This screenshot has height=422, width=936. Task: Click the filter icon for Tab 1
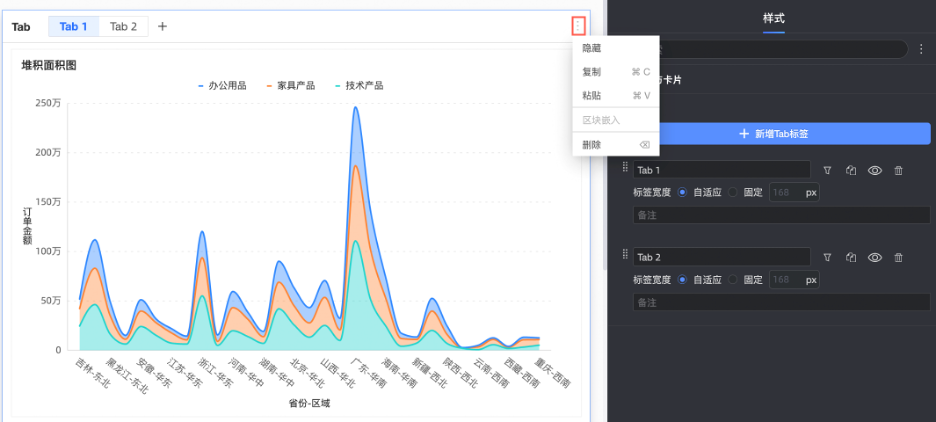[x=827, y=171]
